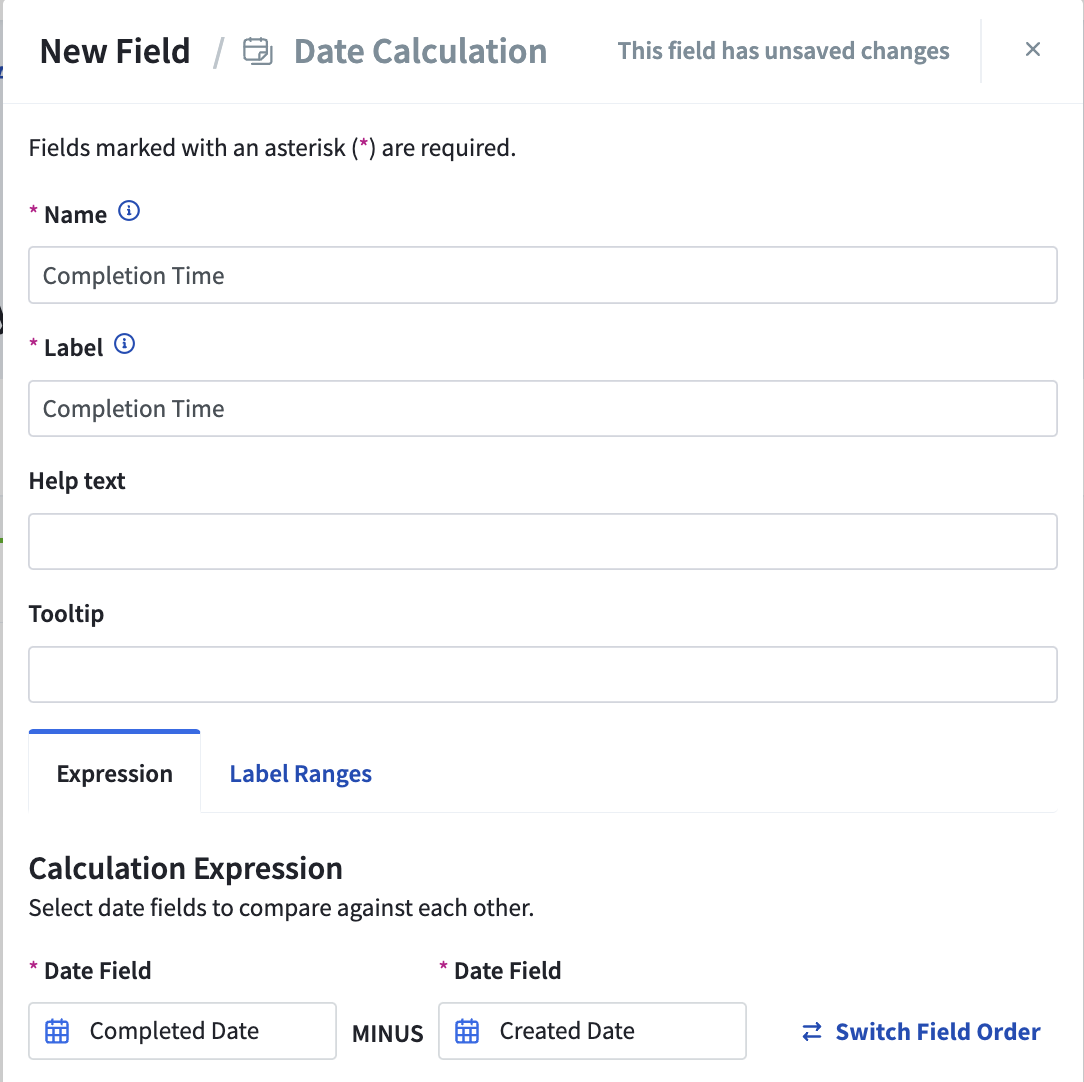Click the New Field breadcrumb title
1084x1082 pixels.
click(x=115, y=51)
